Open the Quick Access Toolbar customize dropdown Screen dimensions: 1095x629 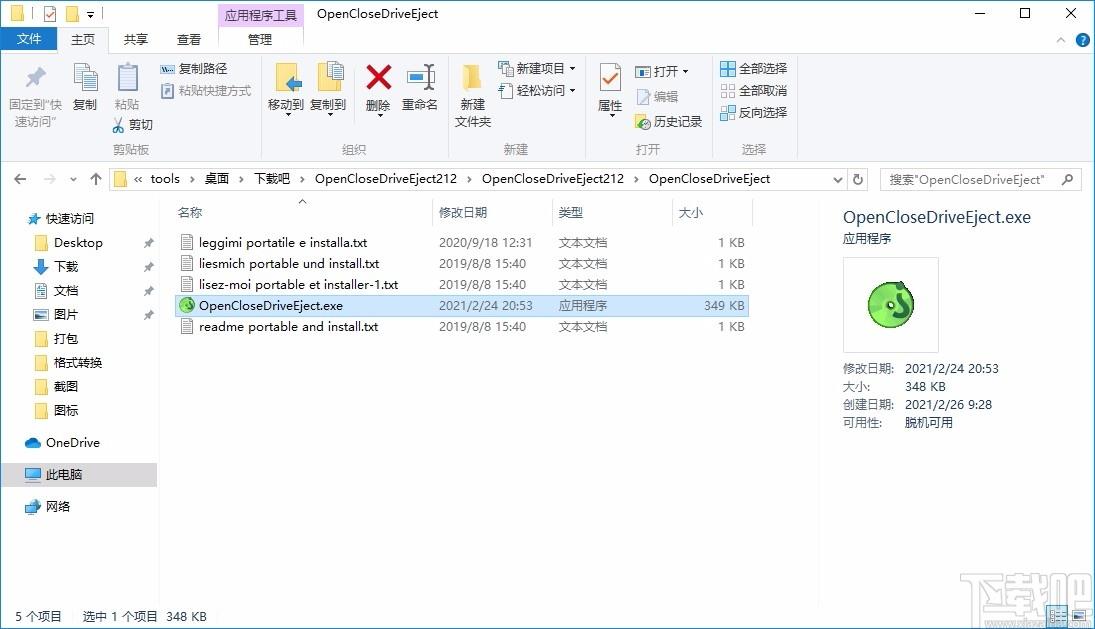point(91,14)
